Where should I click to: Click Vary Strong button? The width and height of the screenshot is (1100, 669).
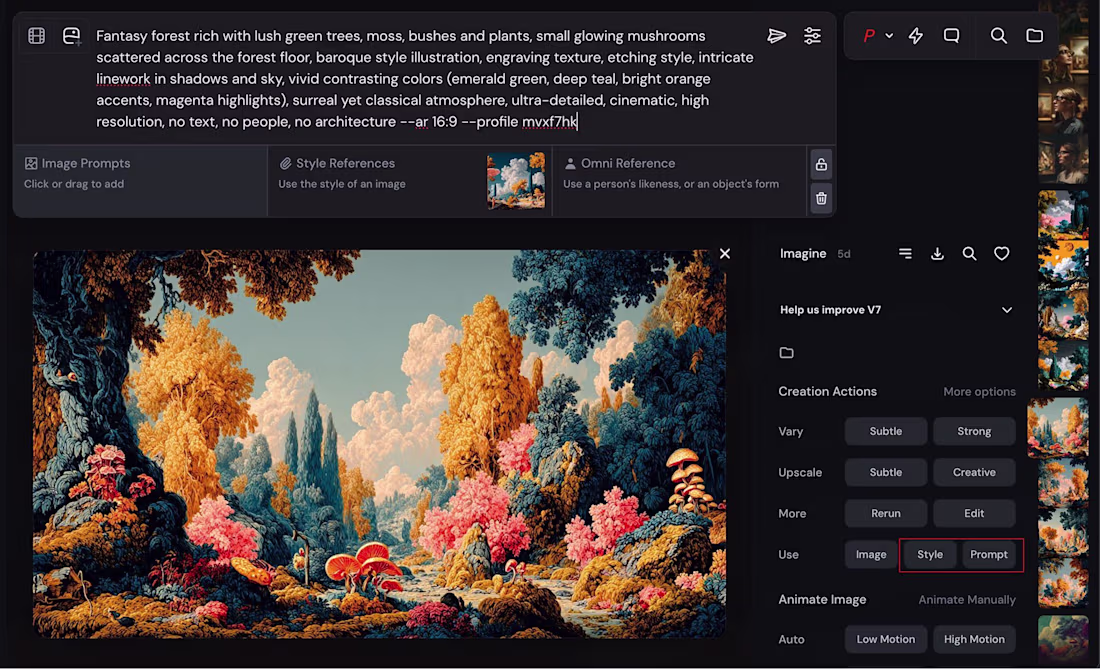point(974,431)
